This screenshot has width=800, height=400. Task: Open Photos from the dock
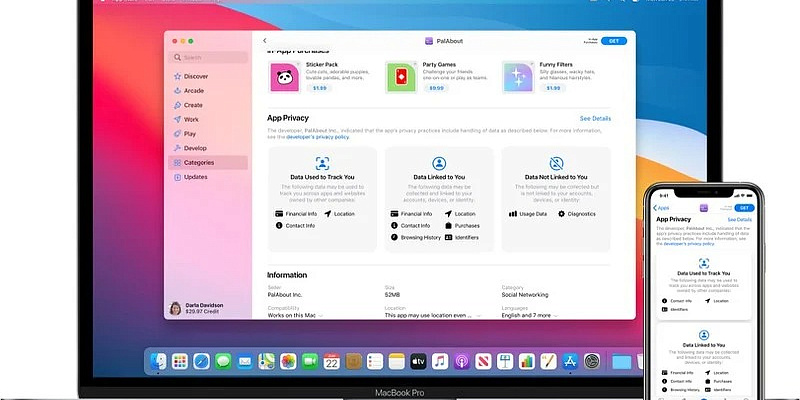tap(288, 361)
